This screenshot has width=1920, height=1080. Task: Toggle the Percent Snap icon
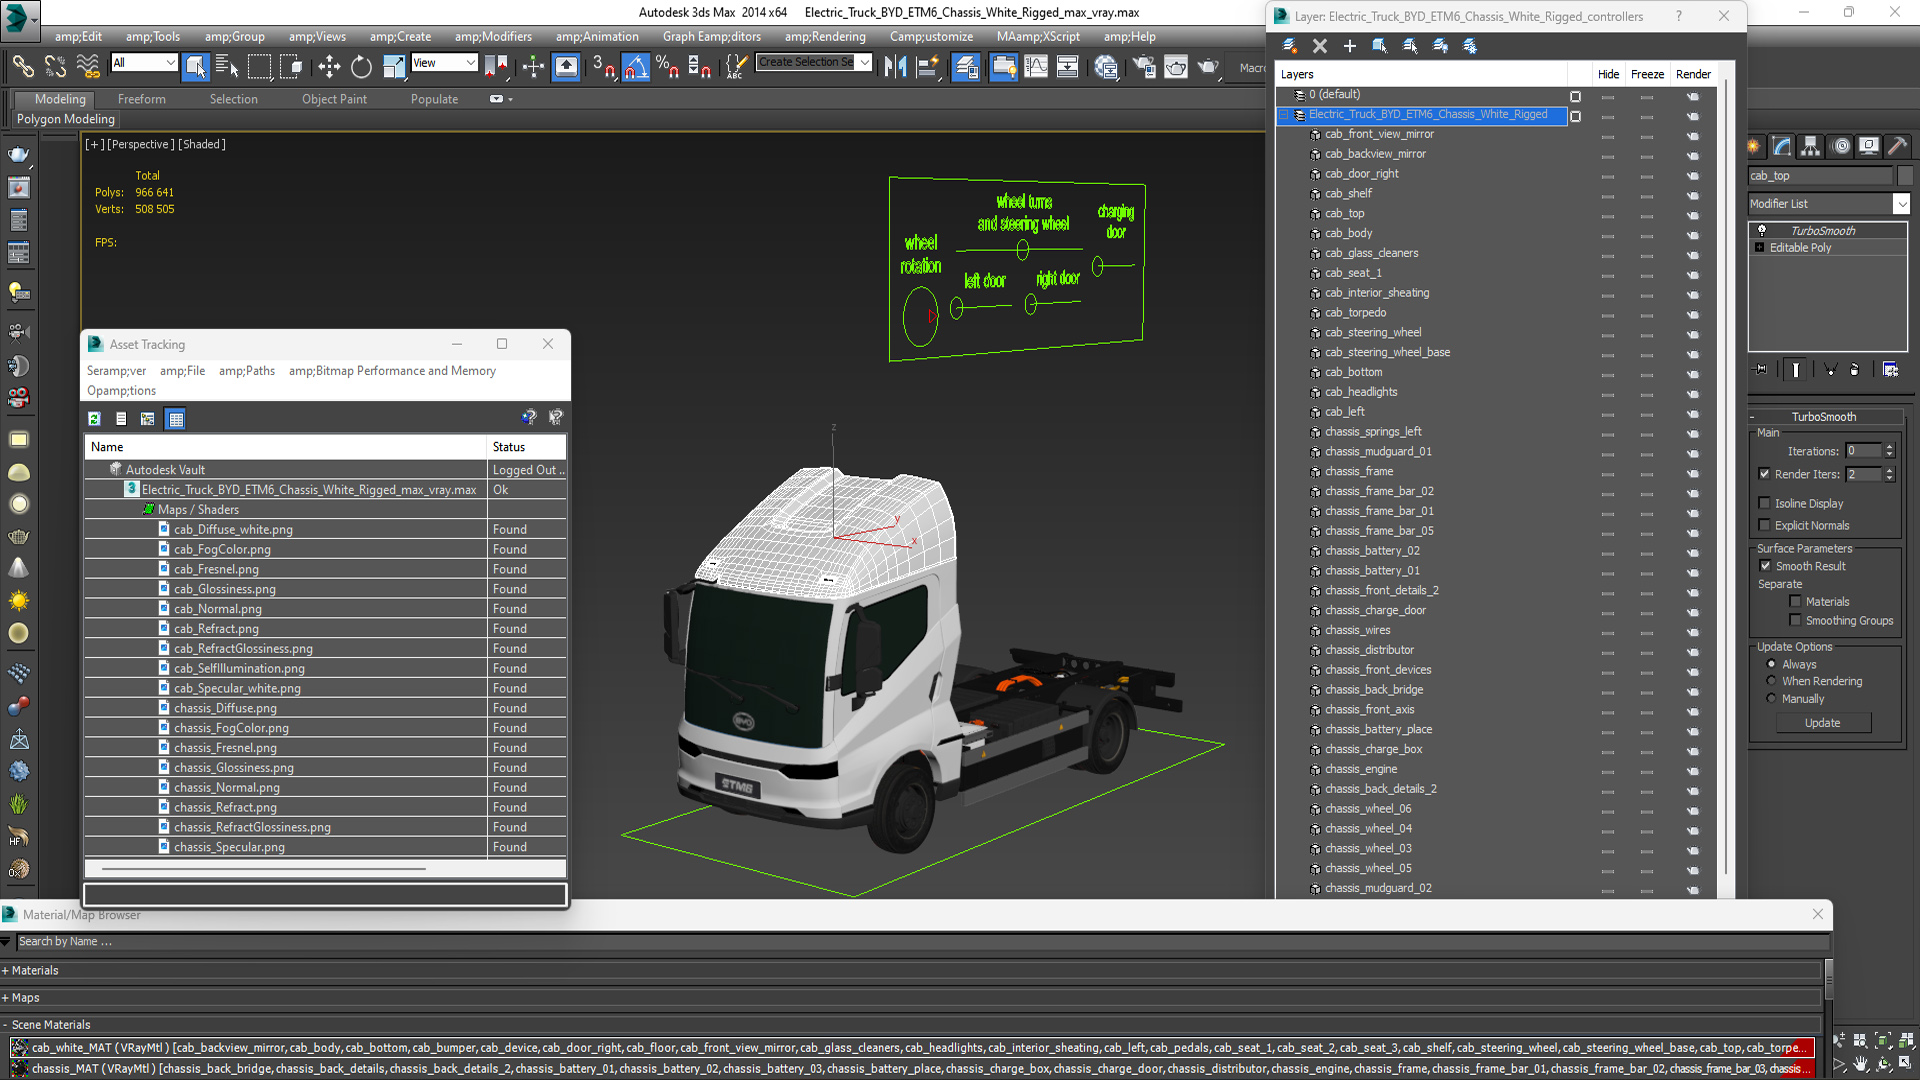667,66
